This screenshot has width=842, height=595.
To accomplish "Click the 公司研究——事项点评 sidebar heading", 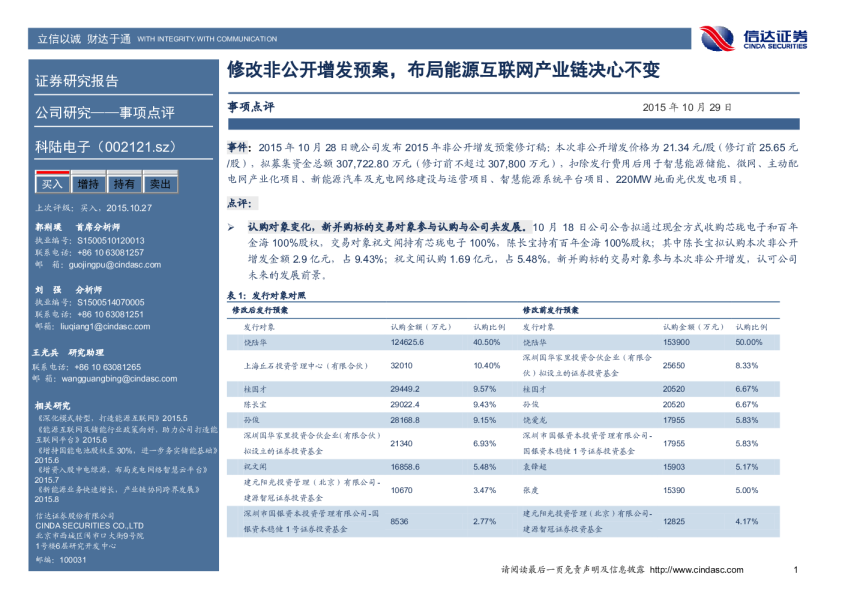I will (x=105, y=112).
